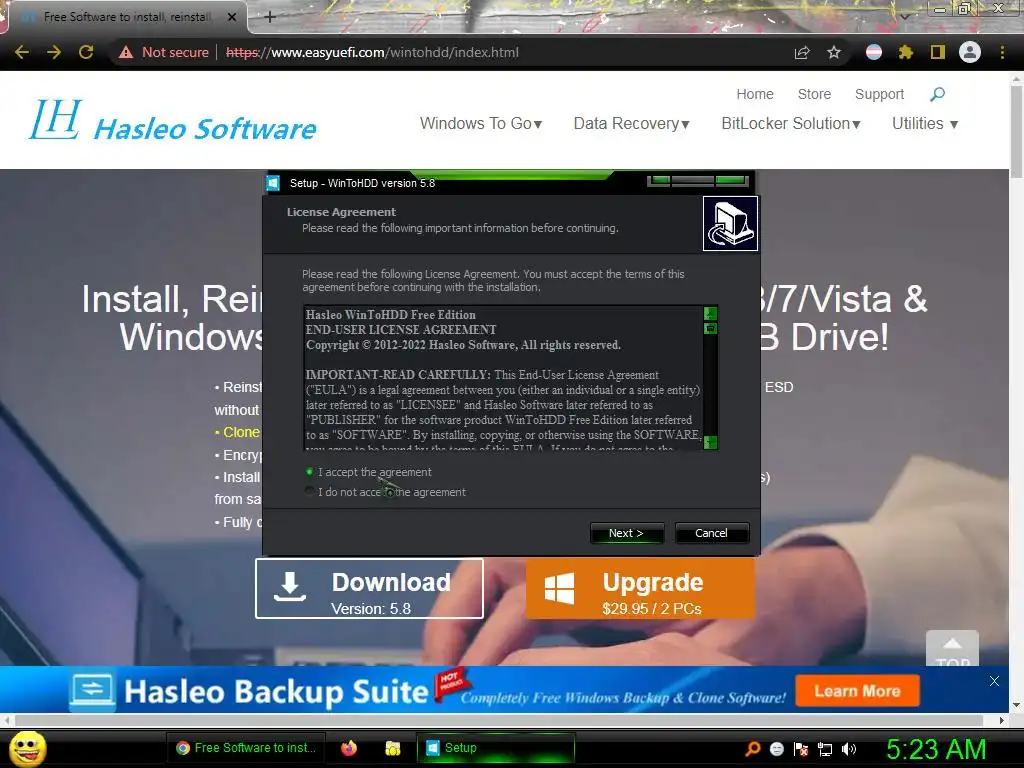
Task: Click the setup installer computer icon
Action: point(730,223)
